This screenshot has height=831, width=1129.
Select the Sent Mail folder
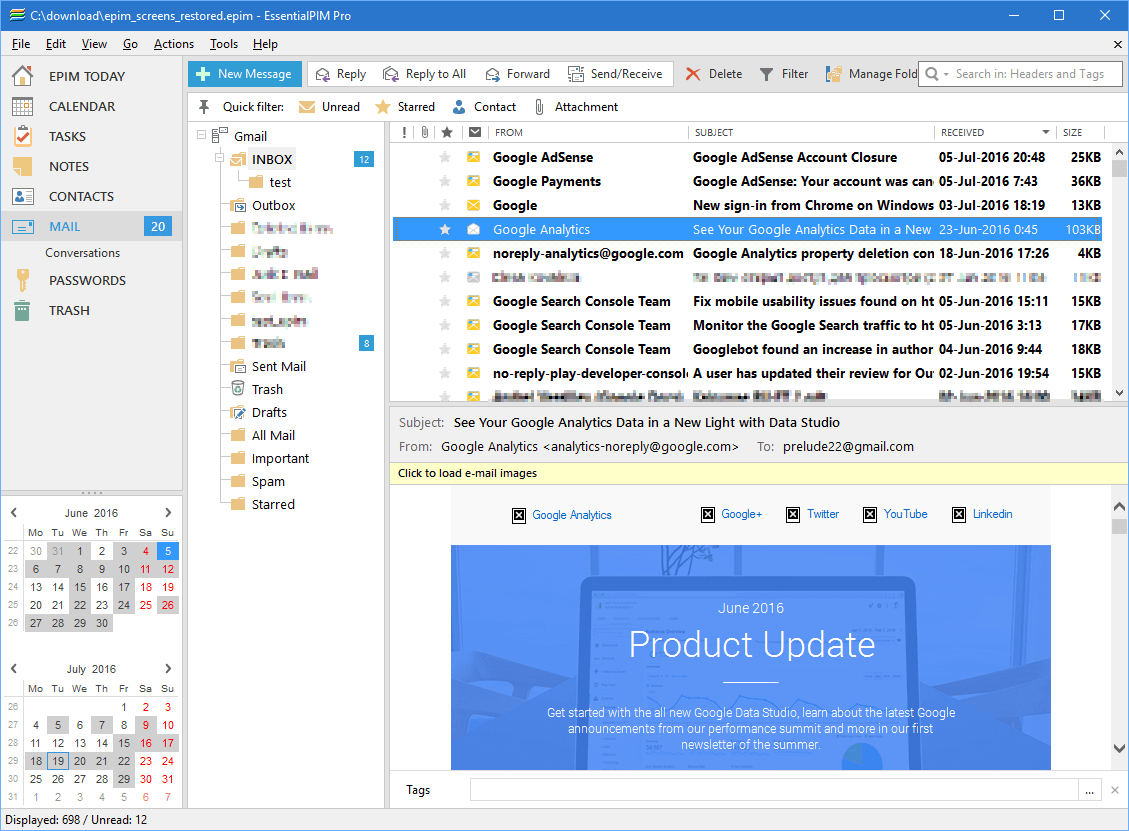[279, 367]
